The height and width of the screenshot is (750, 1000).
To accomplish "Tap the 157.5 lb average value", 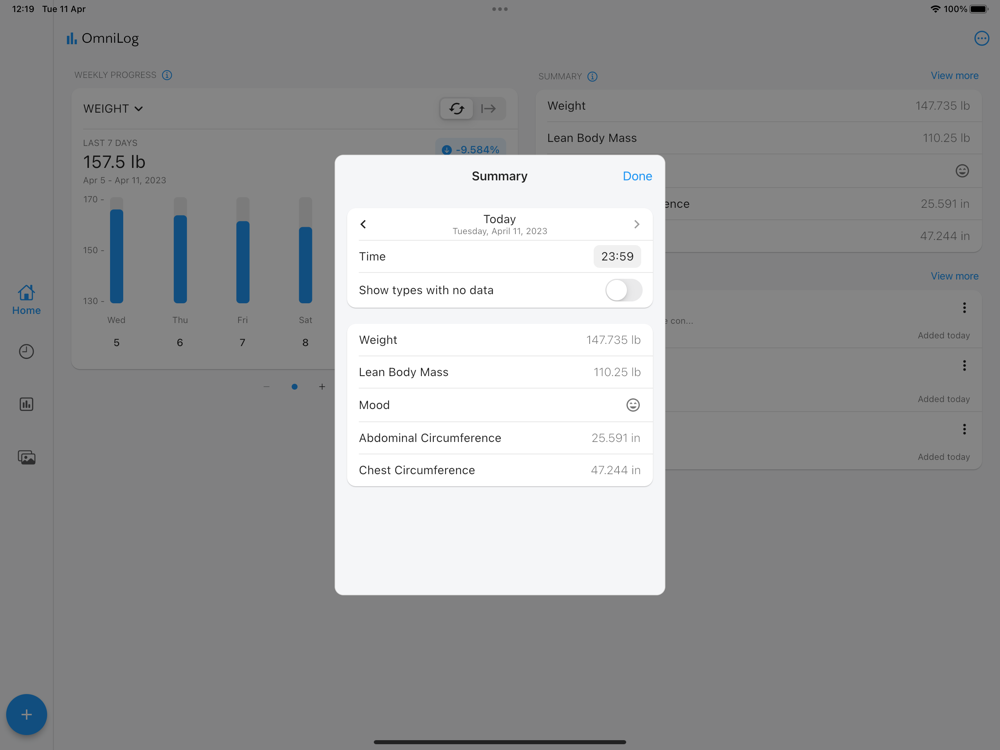I will 114,162.
